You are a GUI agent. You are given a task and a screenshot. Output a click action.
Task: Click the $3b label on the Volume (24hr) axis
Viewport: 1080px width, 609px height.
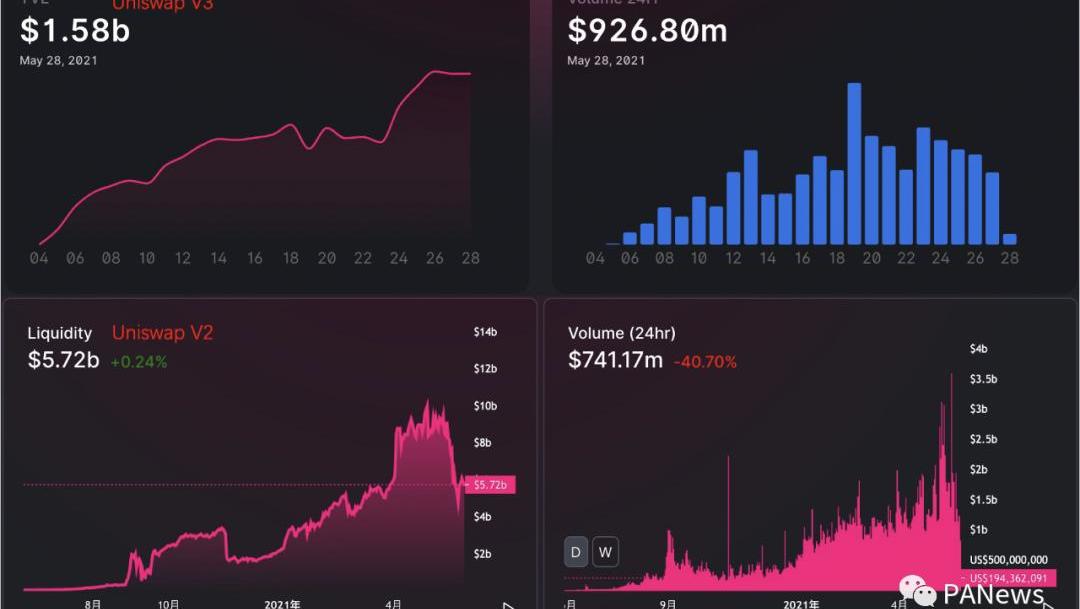tap(979, 409)
